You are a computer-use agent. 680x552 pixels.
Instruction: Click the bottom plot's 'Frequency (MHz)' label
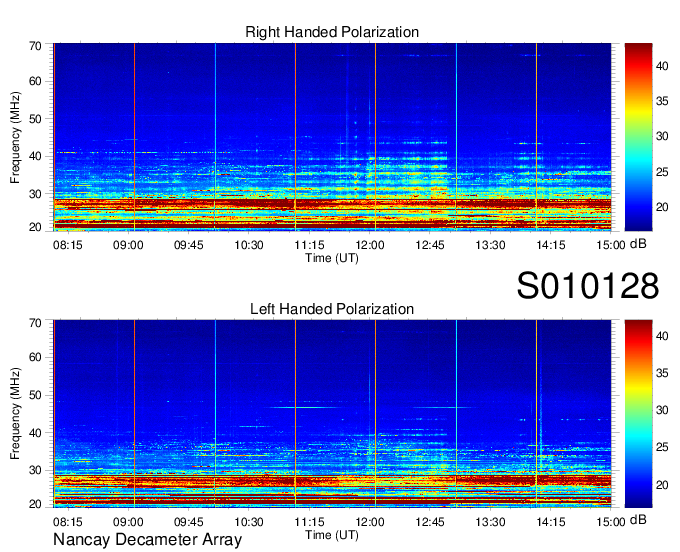[15, 413]
